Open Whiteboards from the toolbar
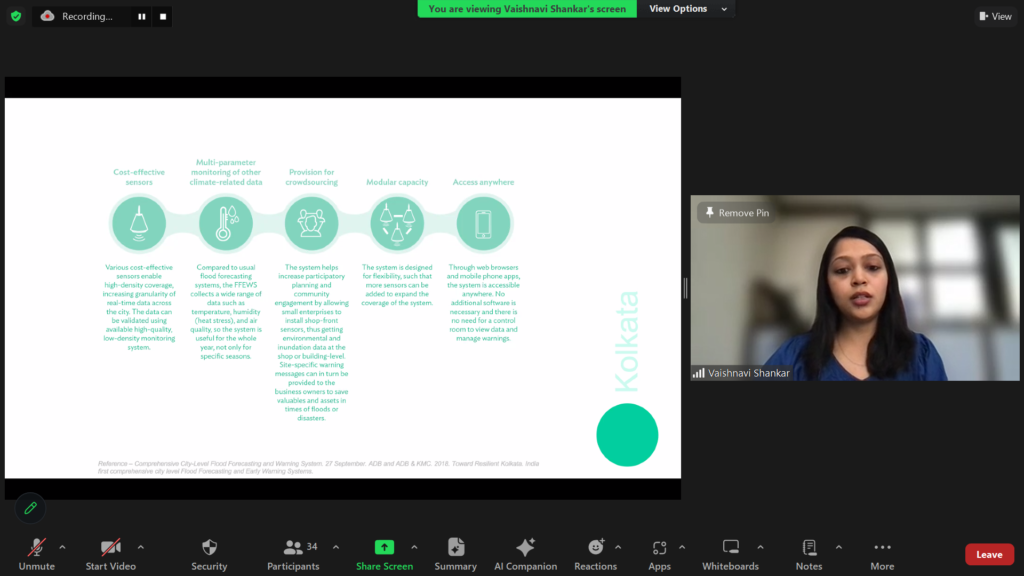The height and width of the screenshot is (576, 1024). click(x=730, y=548)
